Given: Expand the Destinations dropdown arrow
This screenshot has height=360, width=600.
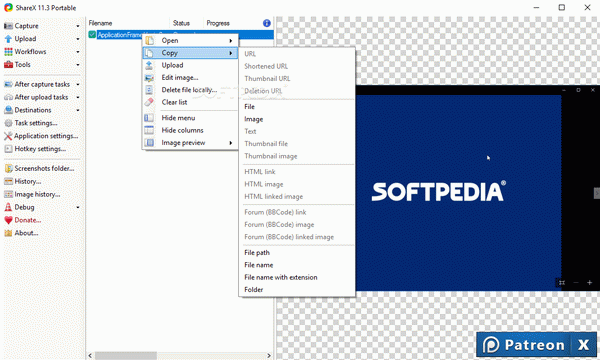Looking at the screenshot, I should click(x=78, y=111).
